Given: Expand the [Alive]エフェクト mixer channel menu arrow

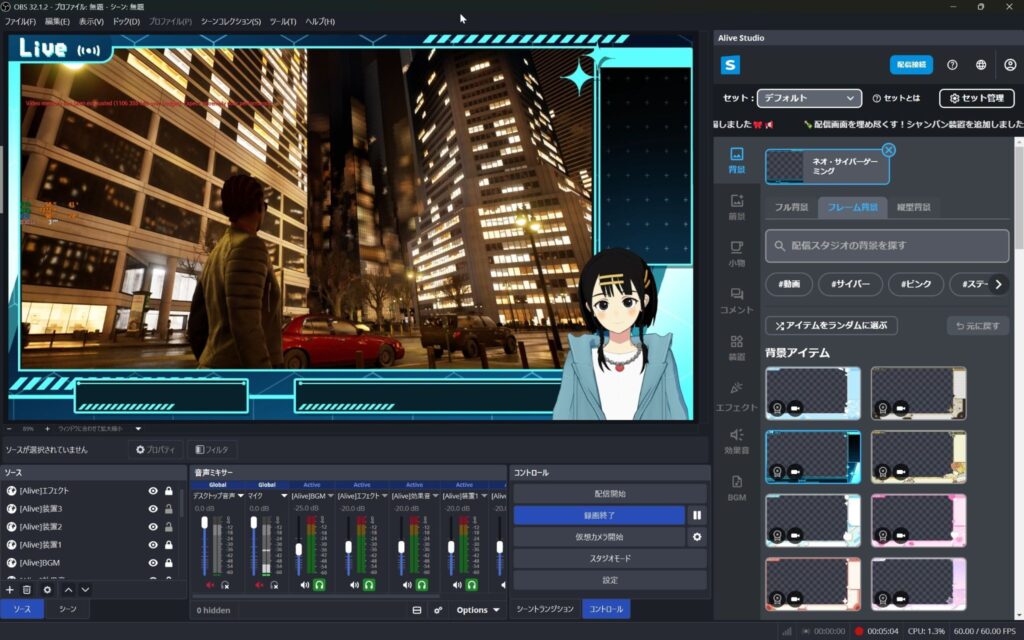Looking at the screenshot, I should 384,496.
